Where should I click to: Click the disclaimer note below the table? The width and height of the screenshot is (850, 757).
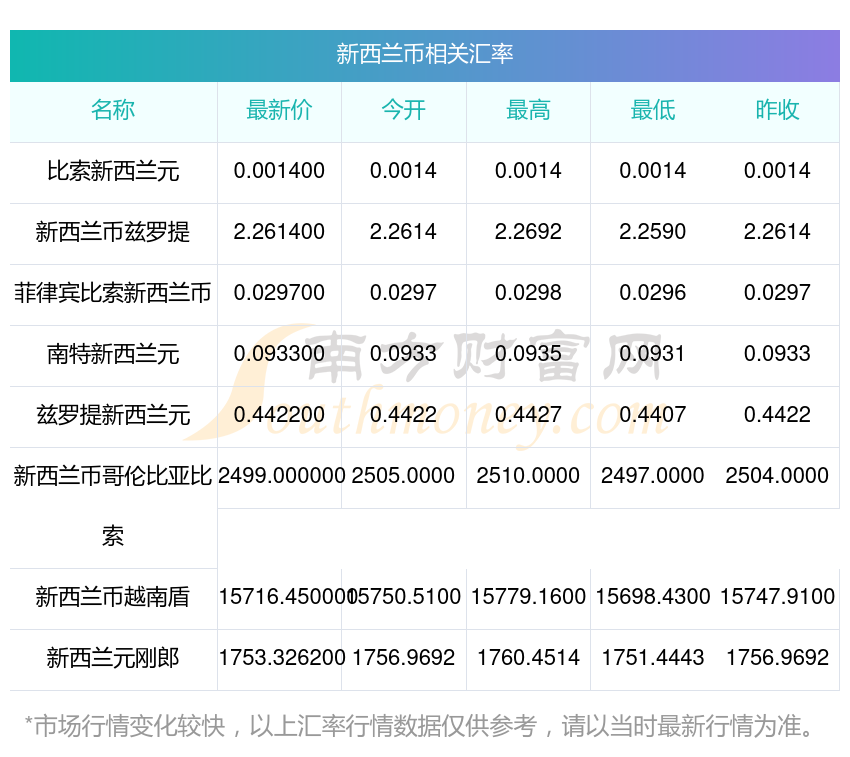click(418, 726)
